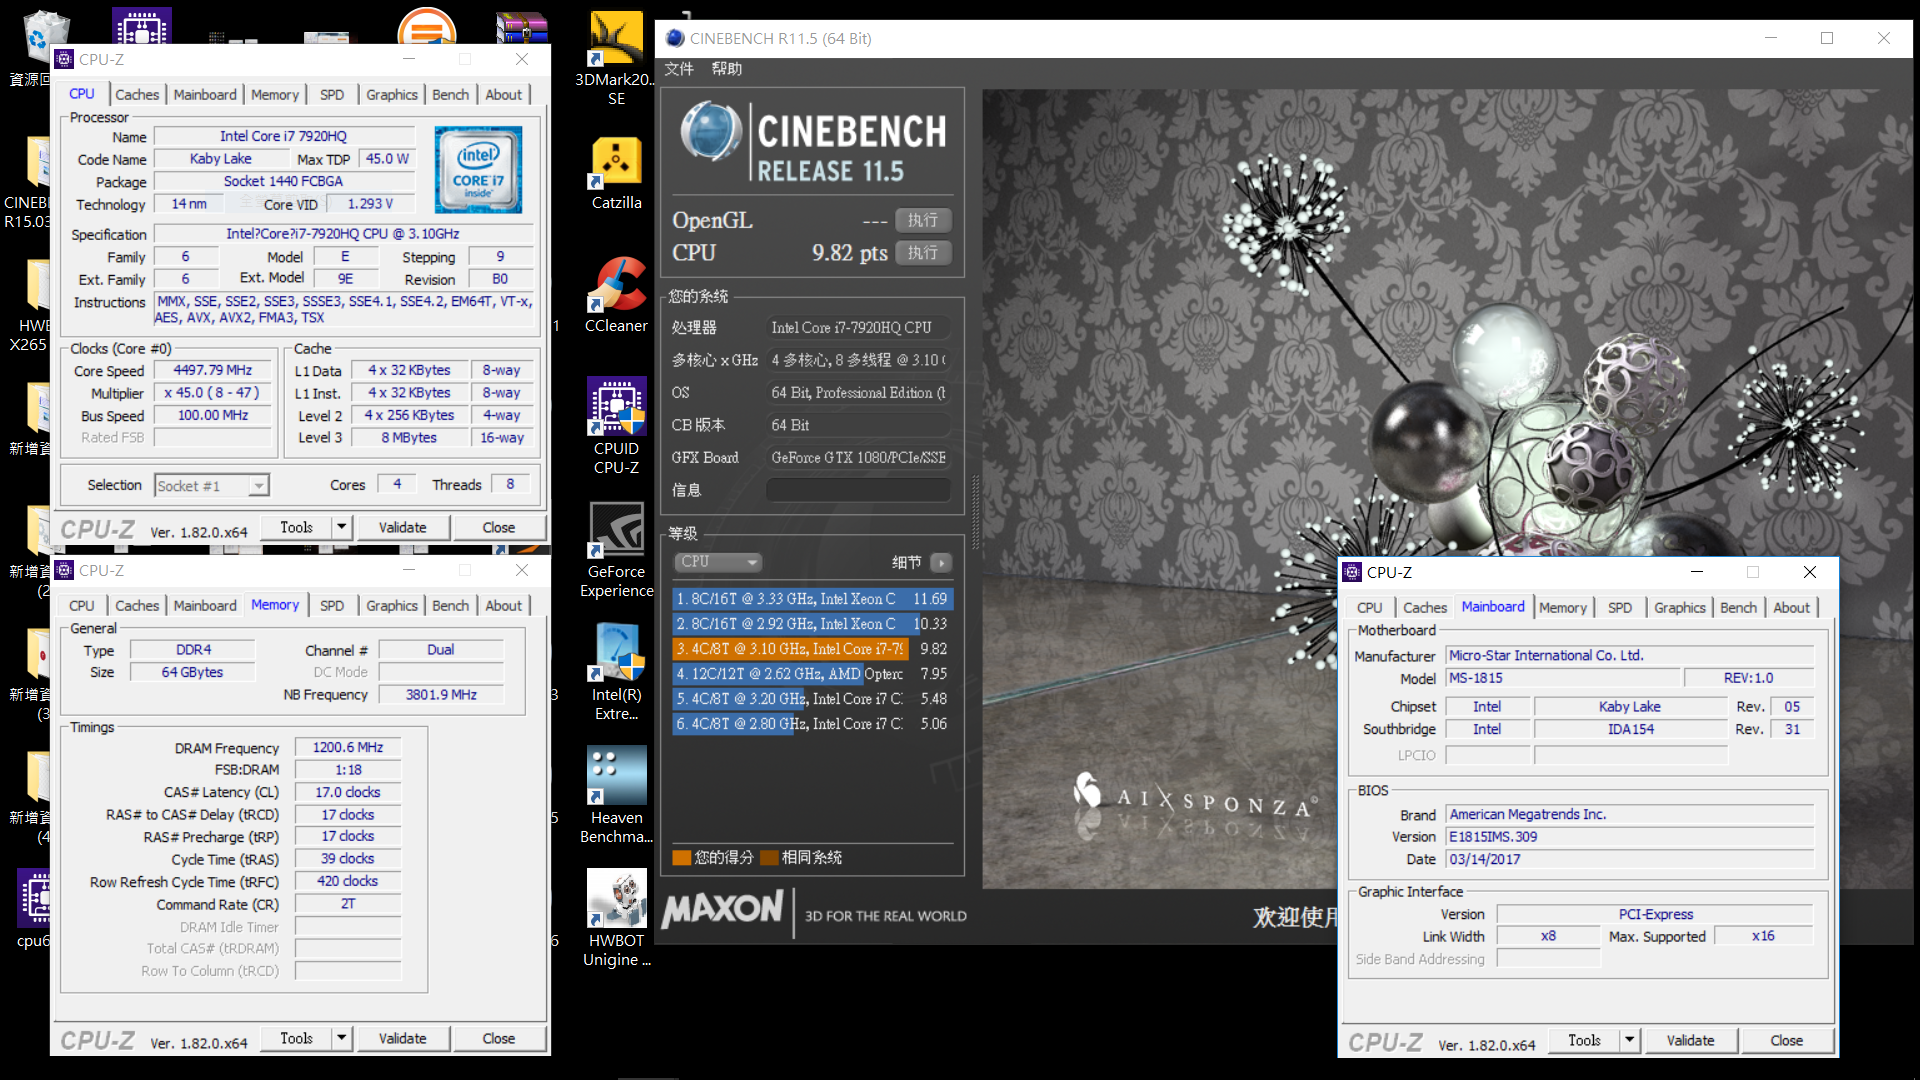Click Tools button in Mainboard CPU-Z window
Viewport: 1920px width, 1080px height.
pyautogui.click(x=1584, y=1040)
